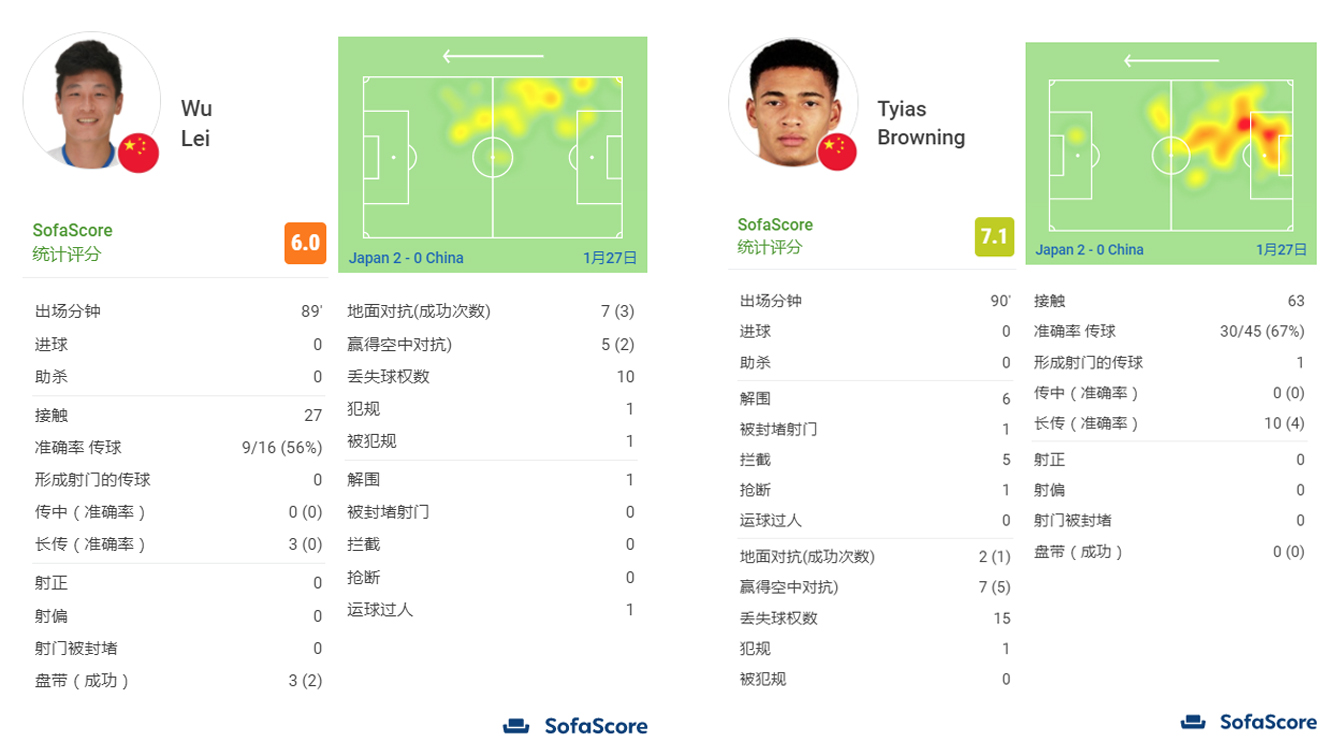
Task: Click Tyias Browning's pitch heatmap
Action: click(x=1171, y=155)
